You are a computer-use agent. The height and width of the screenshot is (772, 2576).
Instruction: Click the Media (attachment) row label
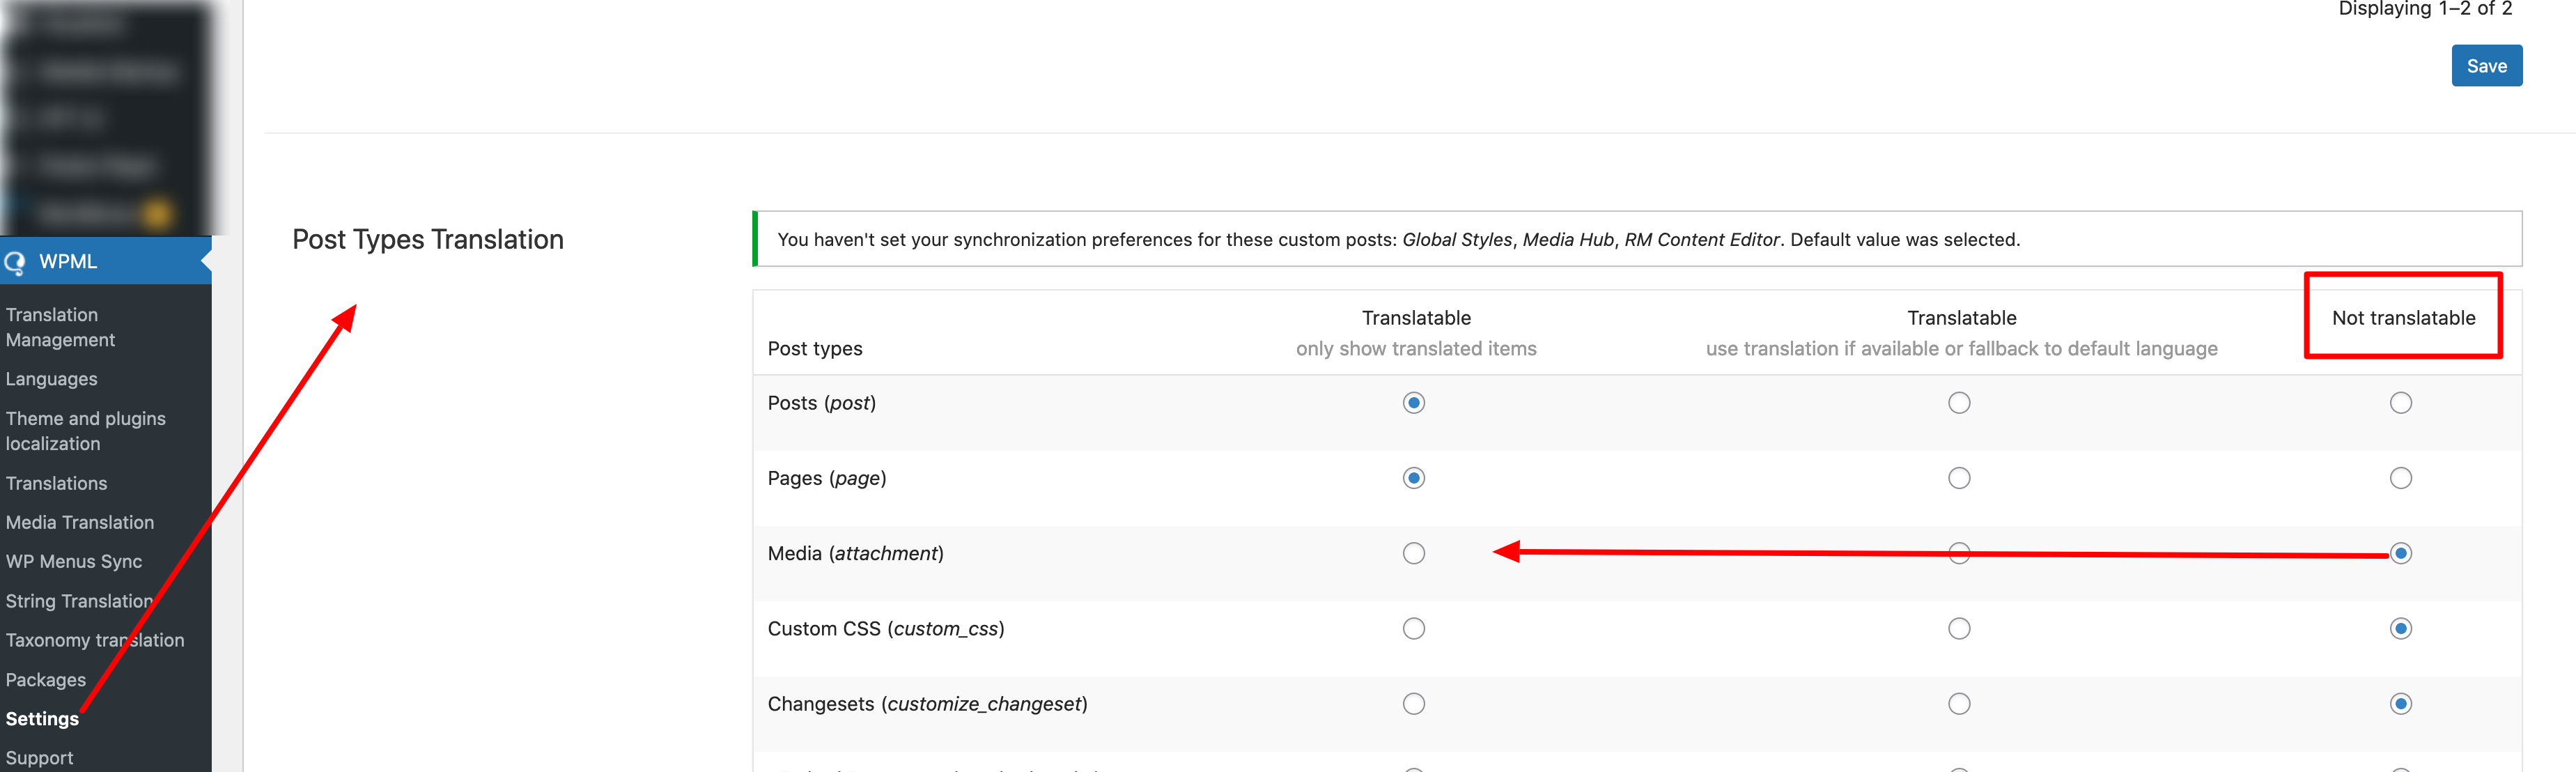point(856,553)
